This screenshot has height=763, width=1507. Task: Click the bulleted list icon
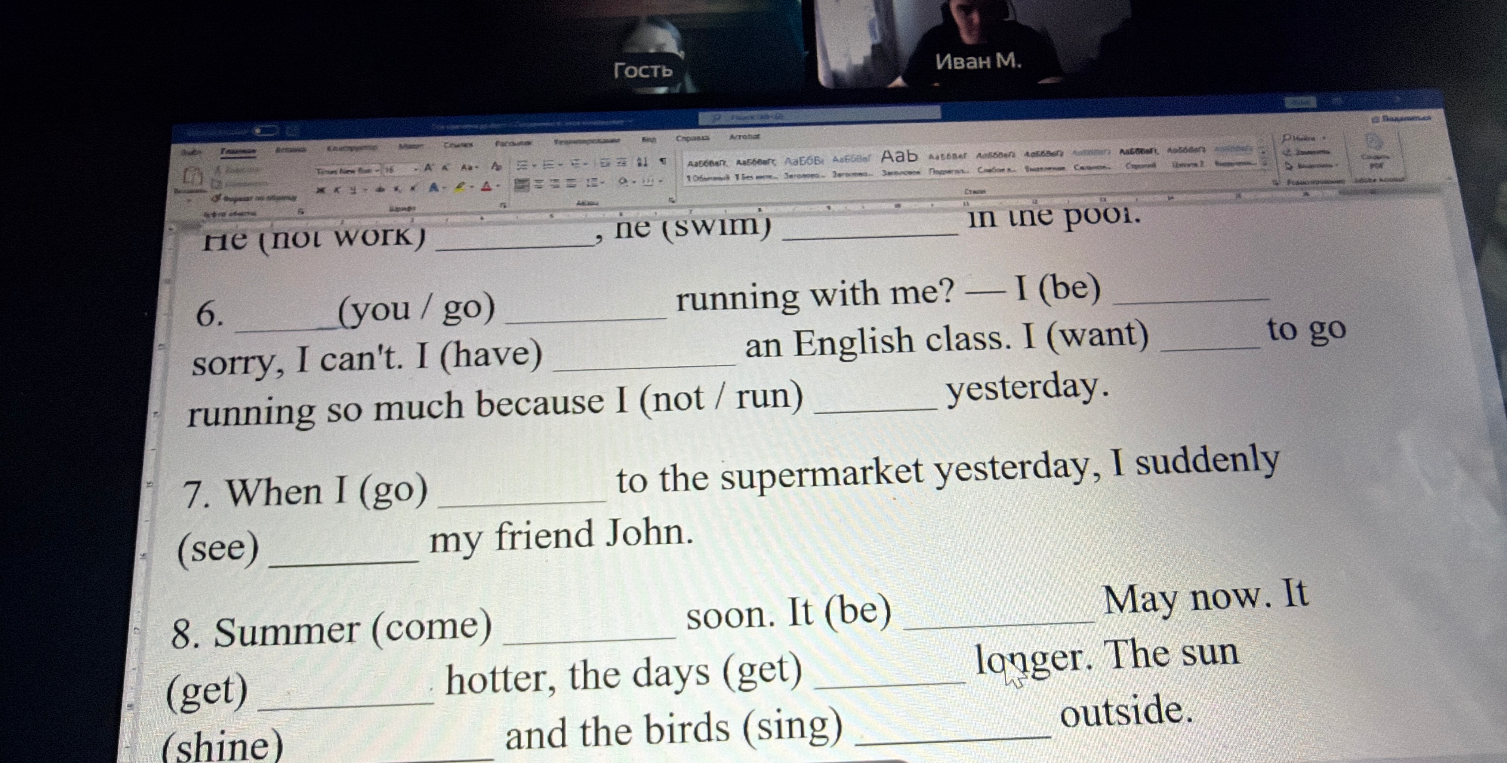click(522, 166)
